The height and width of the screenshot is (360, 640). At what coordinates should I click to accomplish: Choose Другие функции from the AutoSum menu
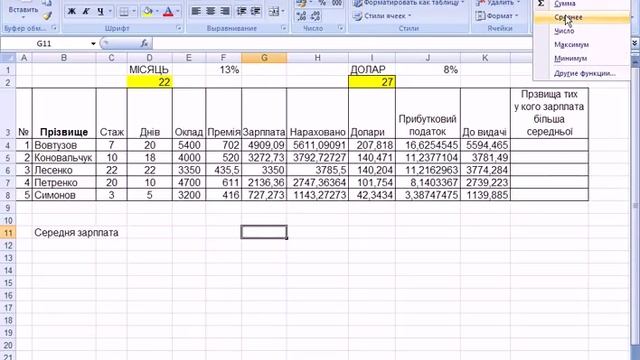pos(582,73)
